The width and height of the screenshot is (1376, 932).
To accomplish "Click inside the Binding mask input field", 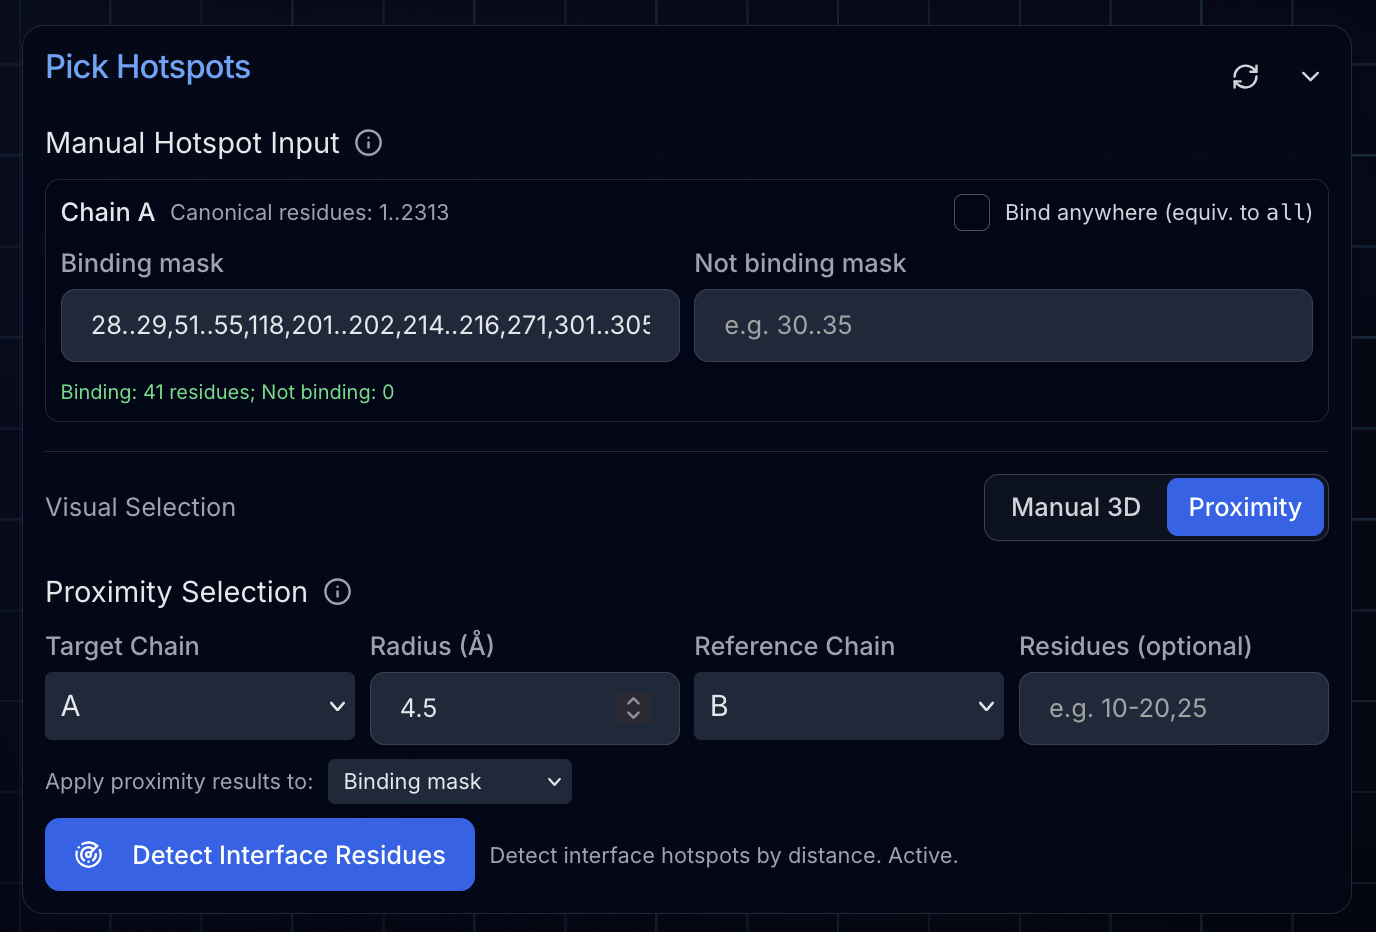I will pos(370,325).
